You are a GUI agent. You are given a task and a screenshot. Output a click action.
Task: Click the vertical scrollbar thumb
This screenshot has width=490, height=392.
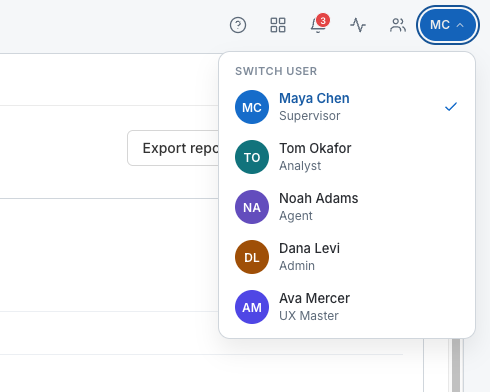point(456,365)
